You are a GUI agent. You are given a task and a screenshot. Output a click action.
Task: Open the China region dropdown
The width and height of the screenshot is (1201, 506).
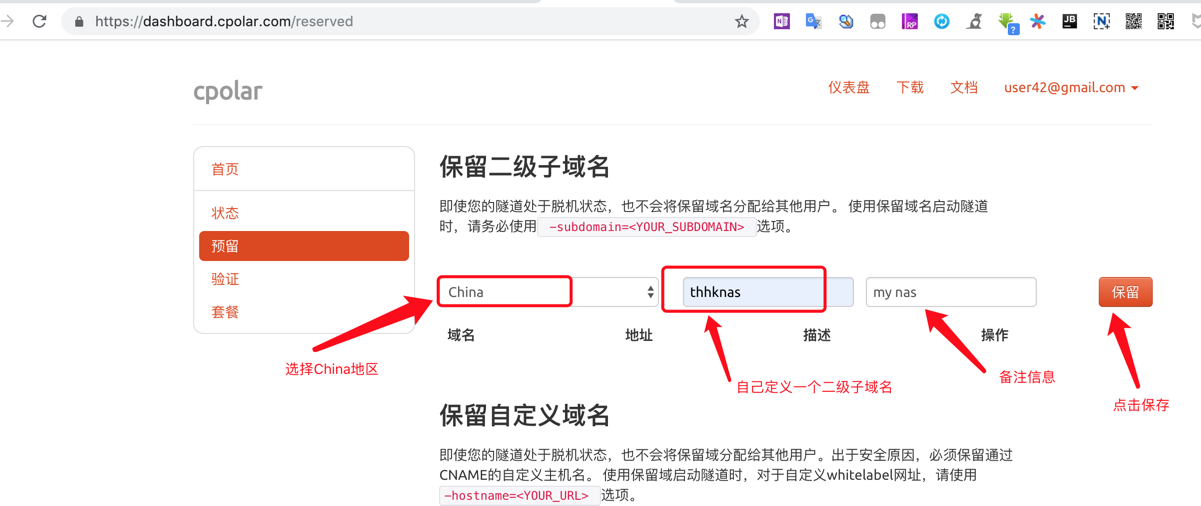(548, 292)
